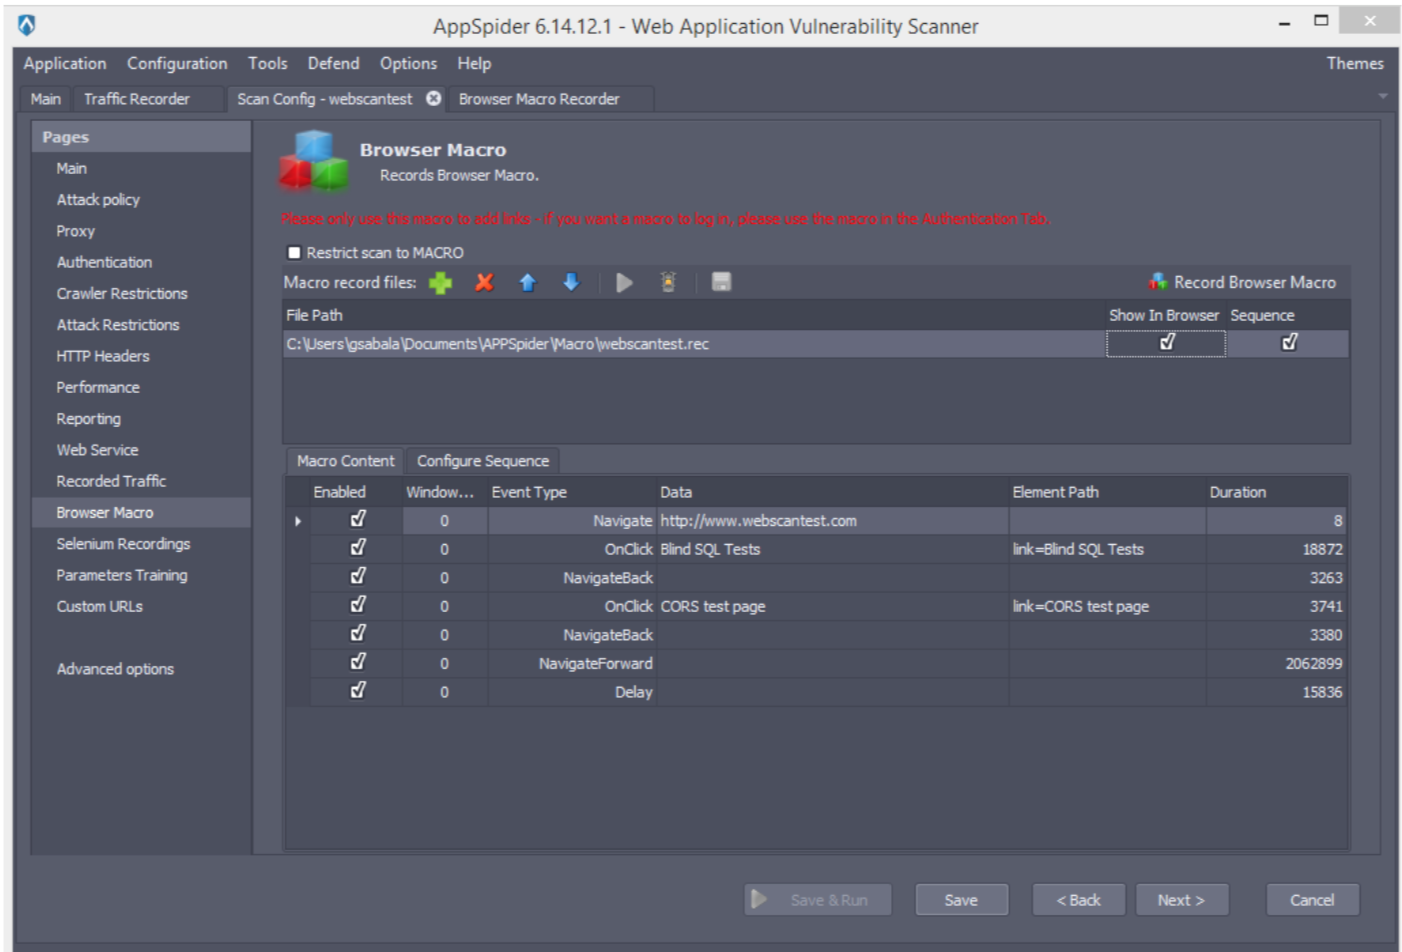Uncheck Enabled for the NavigateForward event
1402x952 pixels.
tap(357, 662)
